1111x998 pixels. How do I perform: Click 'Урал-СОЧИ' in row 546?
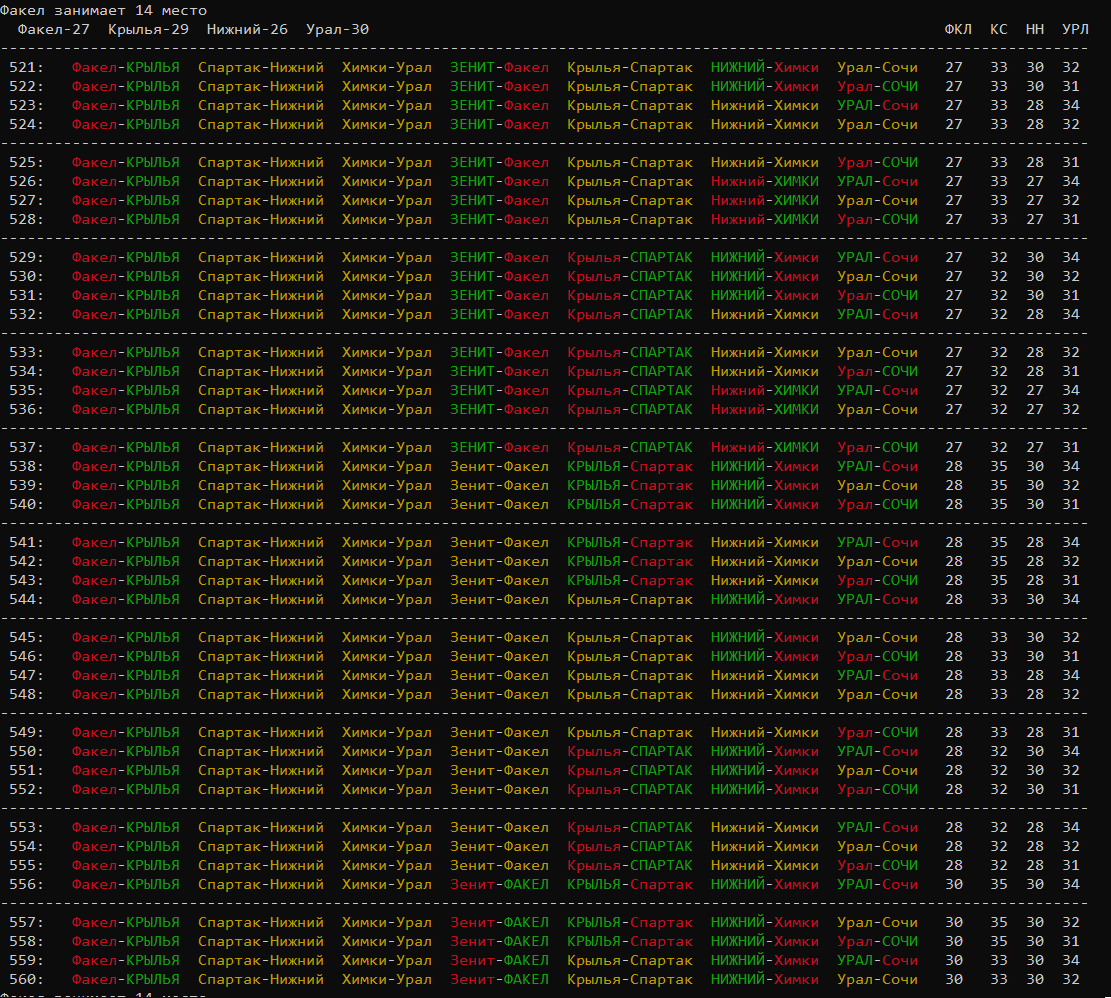pyautogui.click(x=877, y=657)
